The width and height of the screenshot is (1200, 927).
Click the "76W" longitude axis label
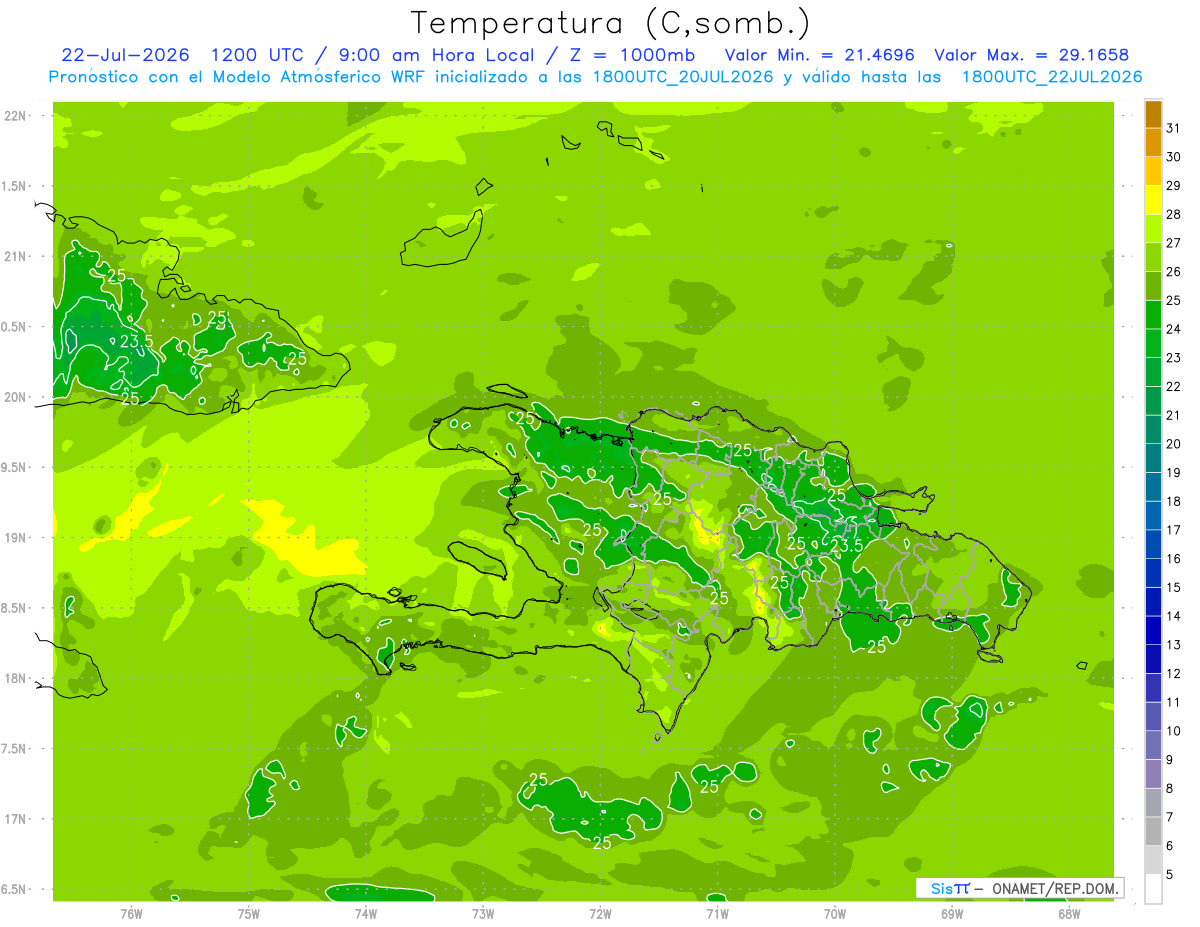pyautogui.click(x=131, y=913)
